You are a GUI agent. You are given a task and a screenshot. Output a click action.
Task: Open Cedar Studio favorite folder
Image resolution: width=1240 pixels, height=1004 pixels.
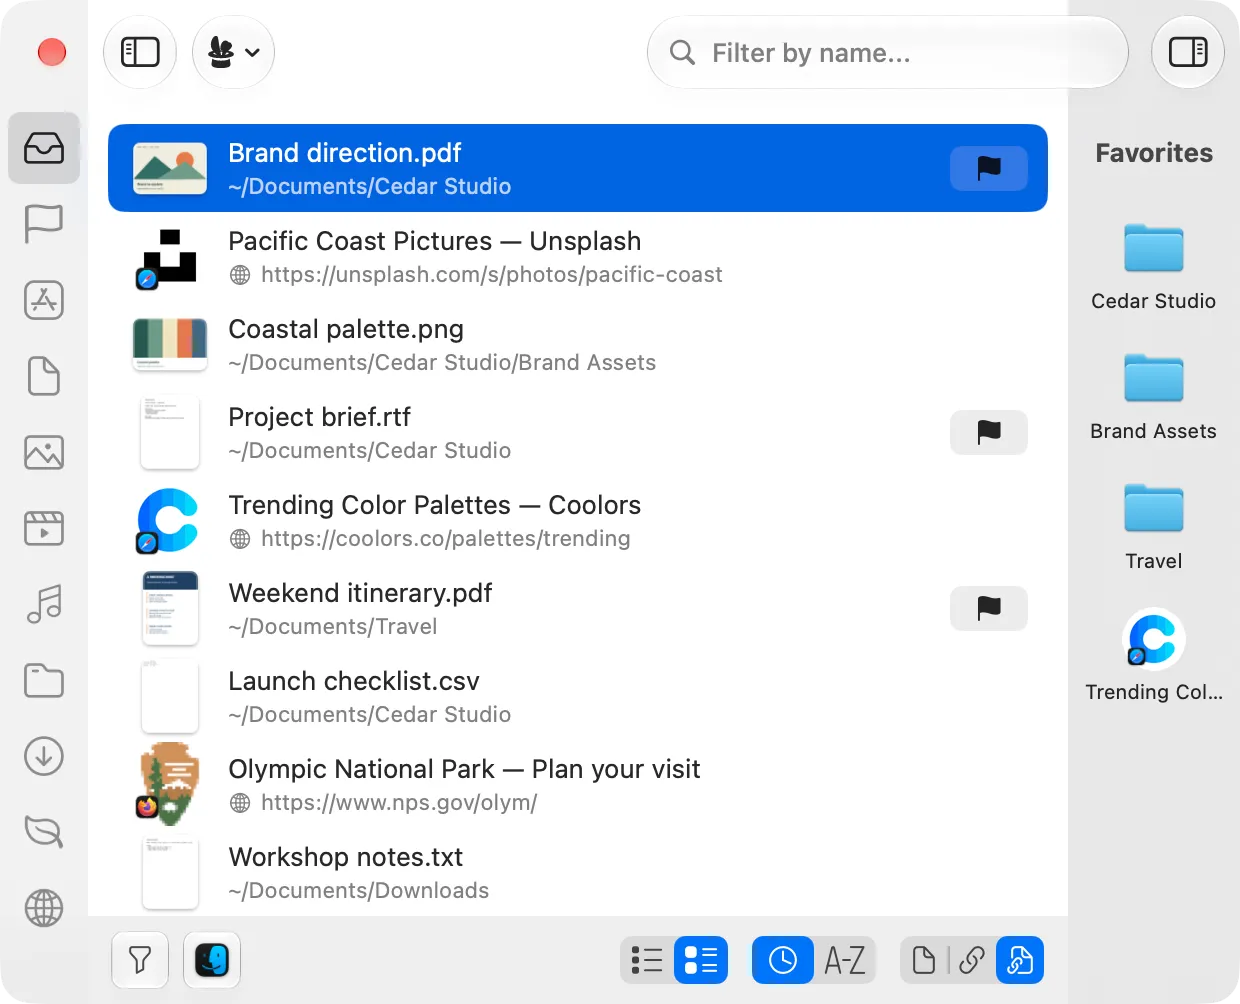1154,268
